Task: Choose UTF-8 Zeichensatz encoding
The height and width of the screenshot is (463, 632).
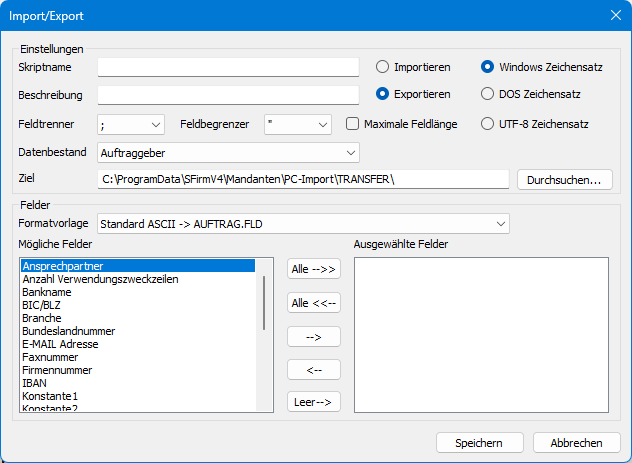Action: coord(488,124)
